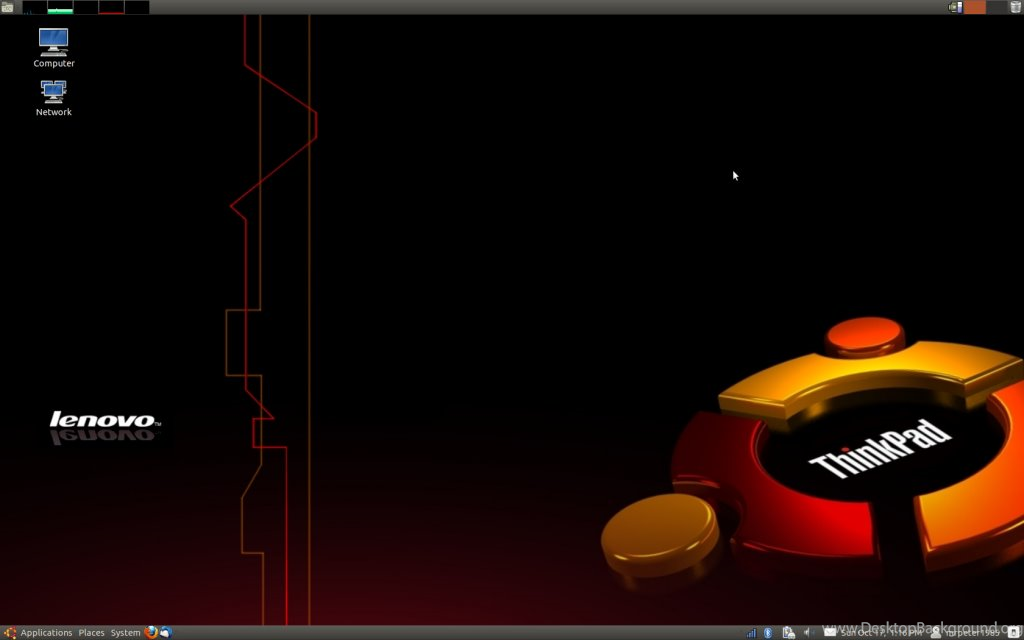Open the Trash icon in top panel
Screen dimensions: 1024x640
1016,7
